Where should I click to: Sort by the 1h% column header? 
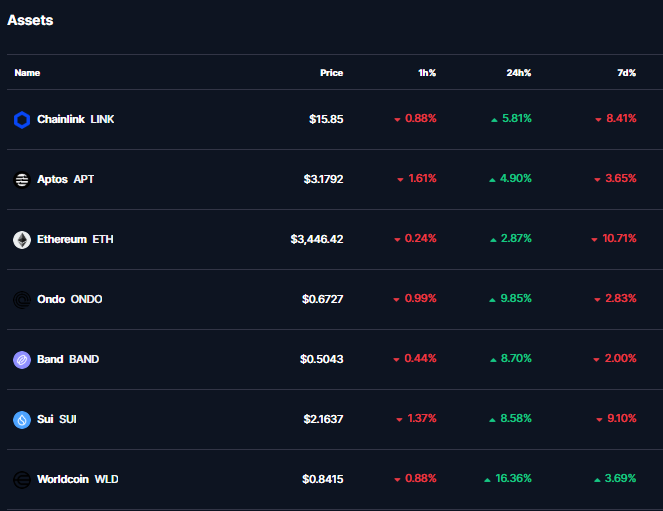point(427,73)
